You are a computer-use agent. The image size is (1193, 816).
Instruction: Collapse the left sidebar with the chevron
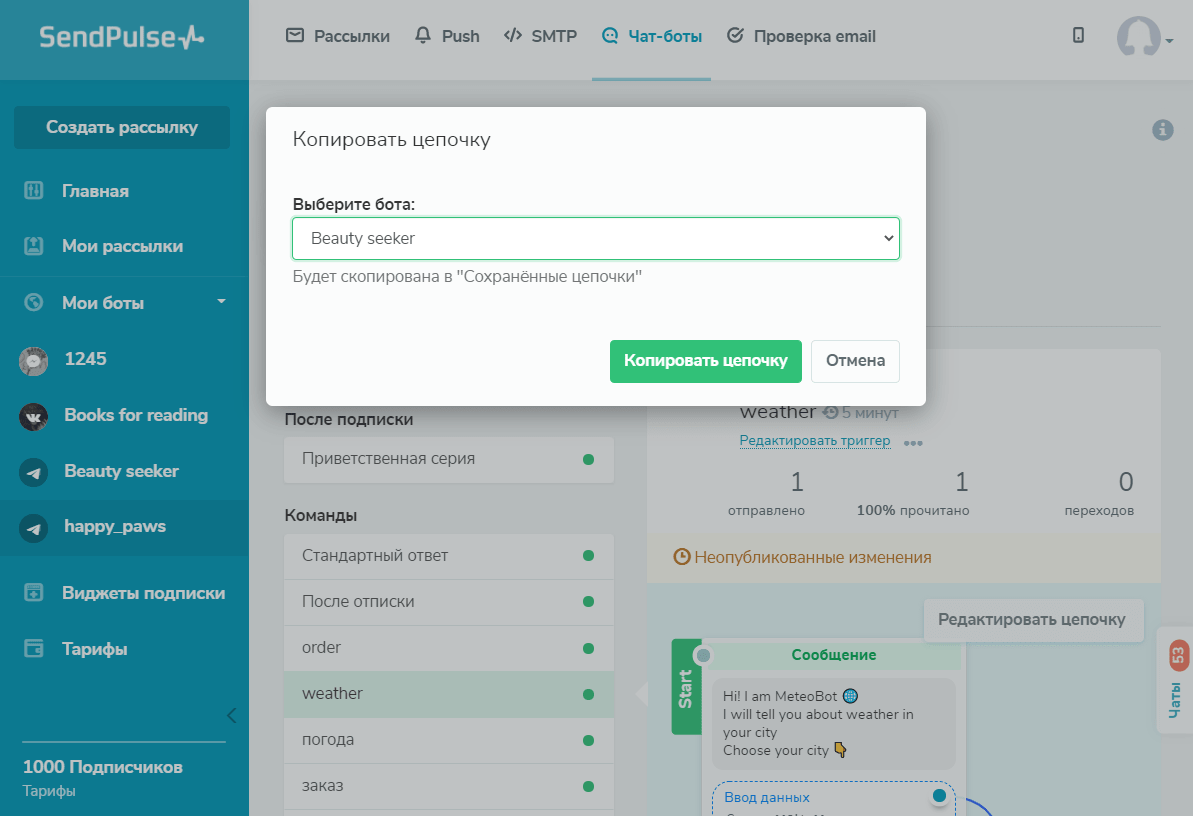tap(232, 715)
